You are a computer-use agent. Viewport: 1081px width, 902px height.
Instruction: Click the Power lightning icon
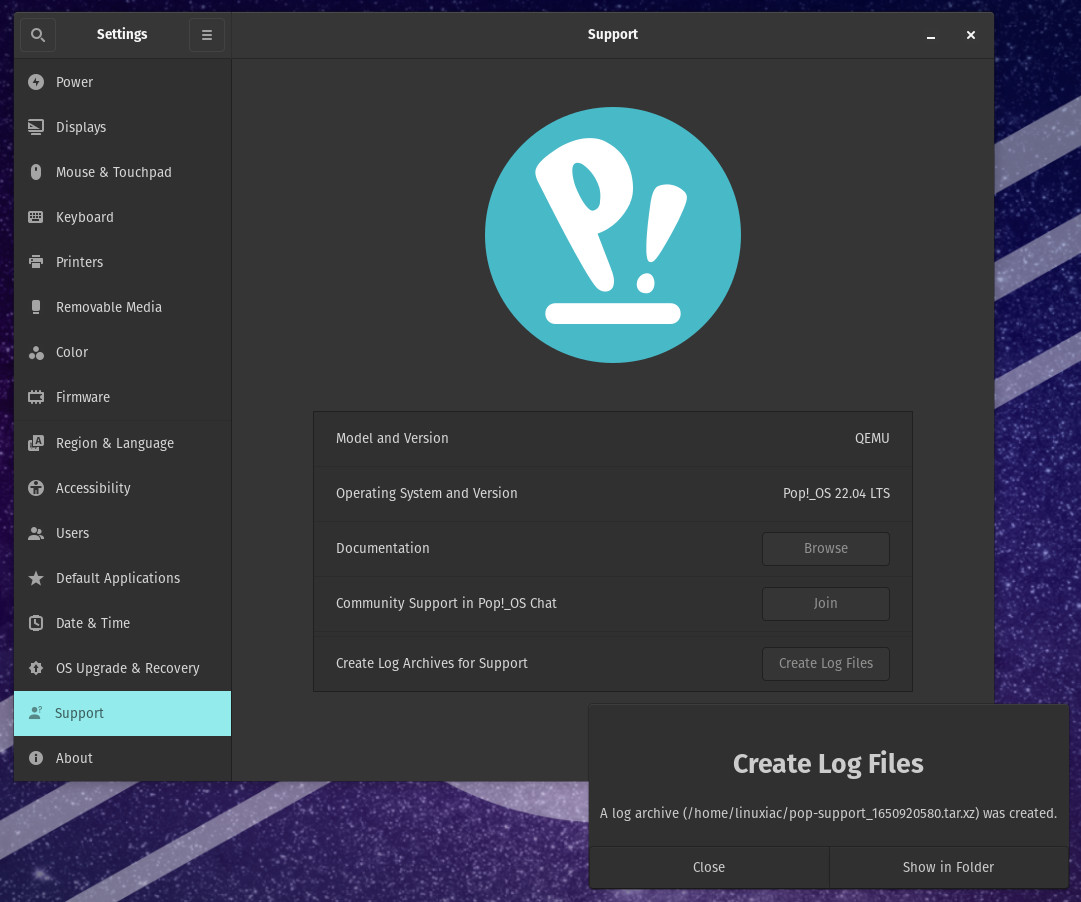tap(36, 82)
